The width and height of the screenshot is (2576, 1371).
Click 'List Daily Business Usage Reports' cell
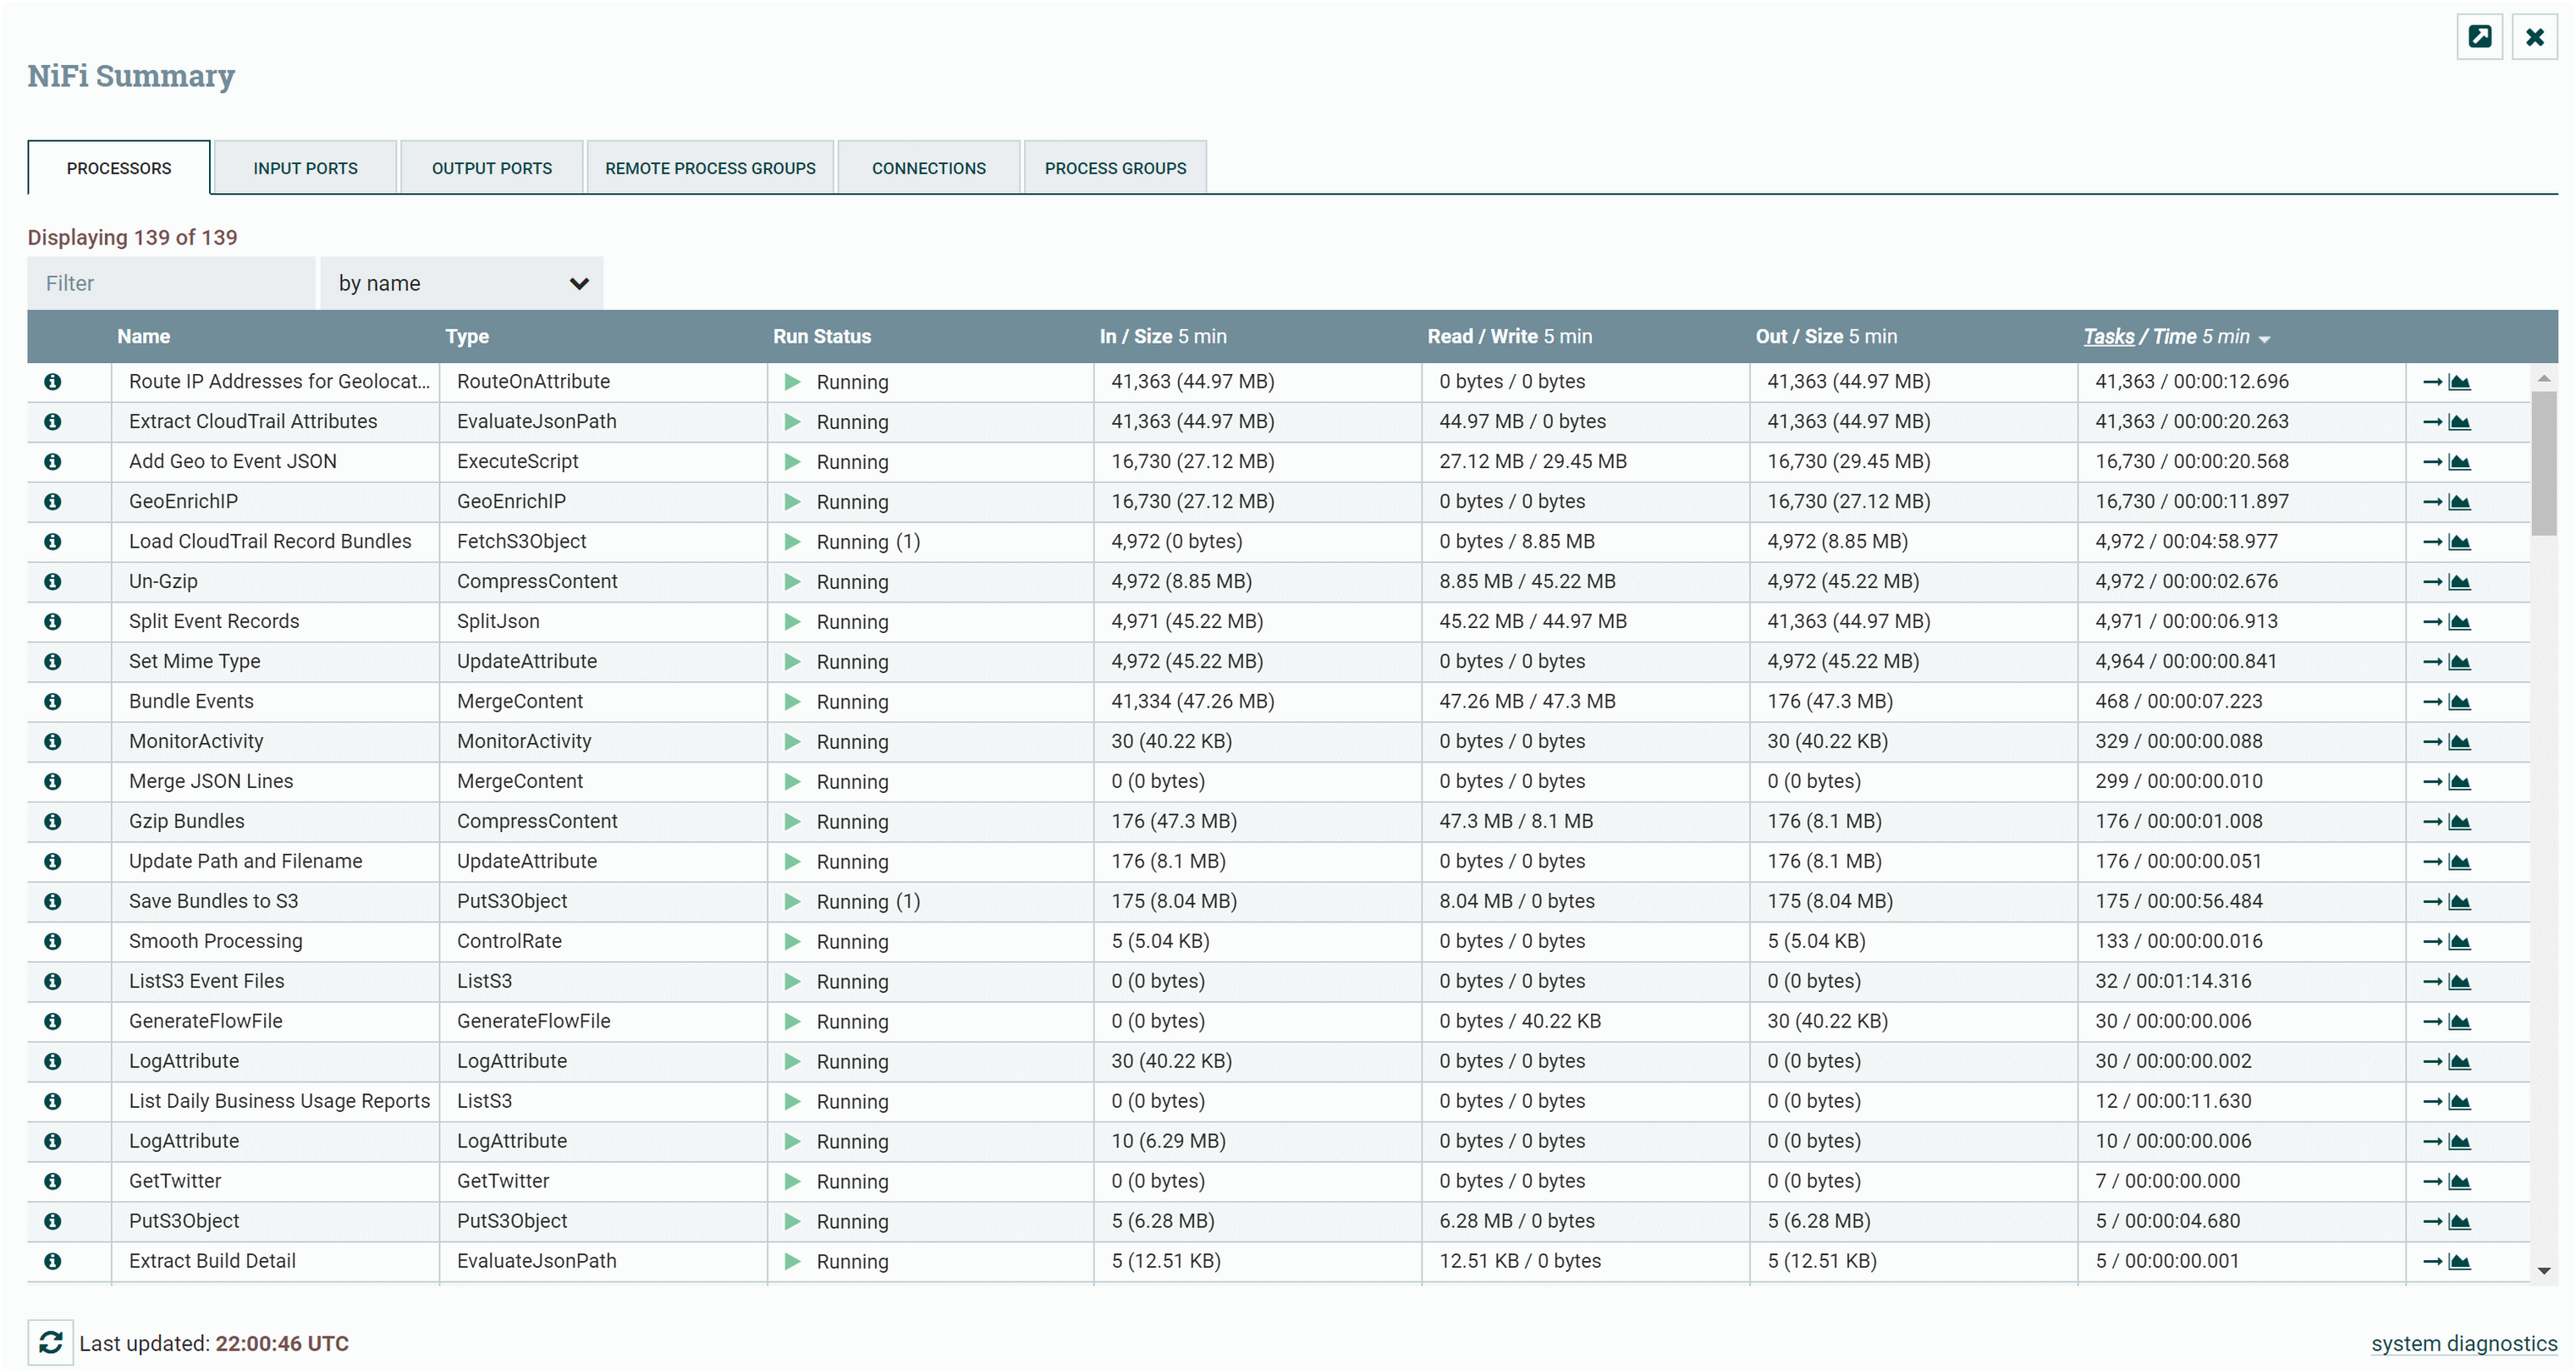[x=279, y=1101]
